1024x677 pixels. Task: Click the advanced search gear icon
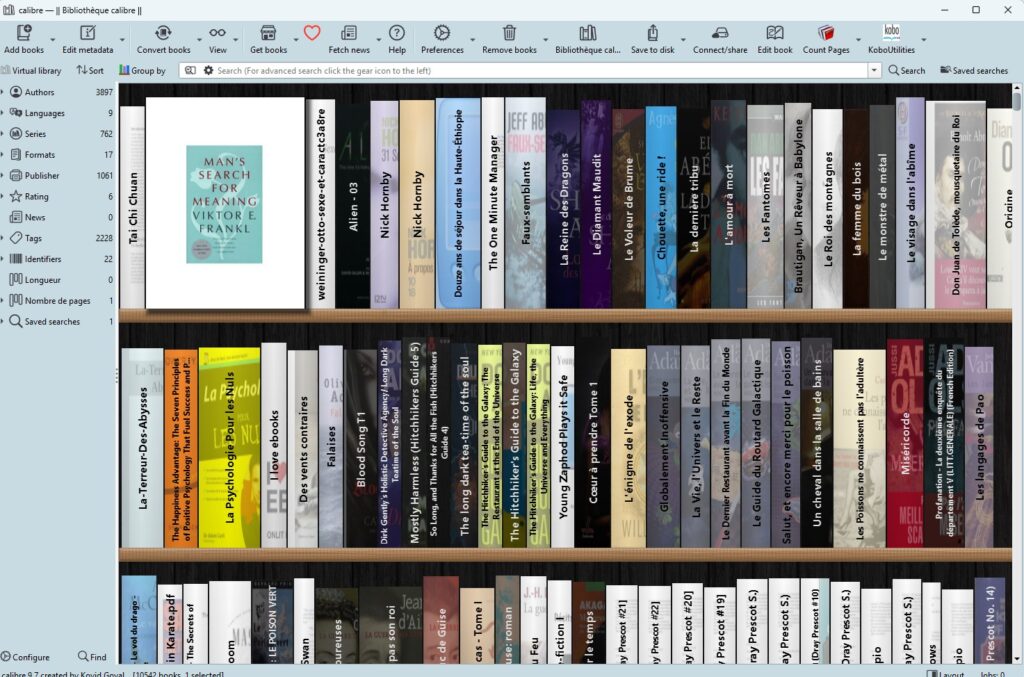click(207, 70)
